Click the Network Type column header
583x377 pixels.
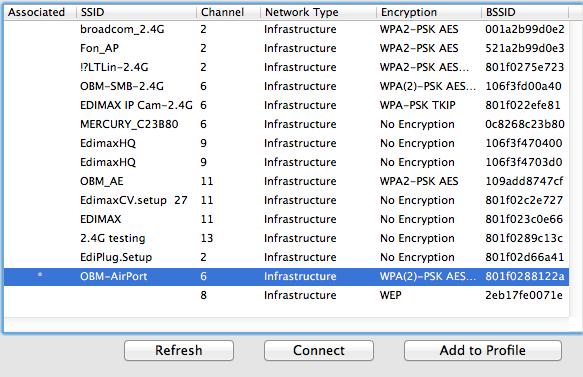[x=318, y=12]
